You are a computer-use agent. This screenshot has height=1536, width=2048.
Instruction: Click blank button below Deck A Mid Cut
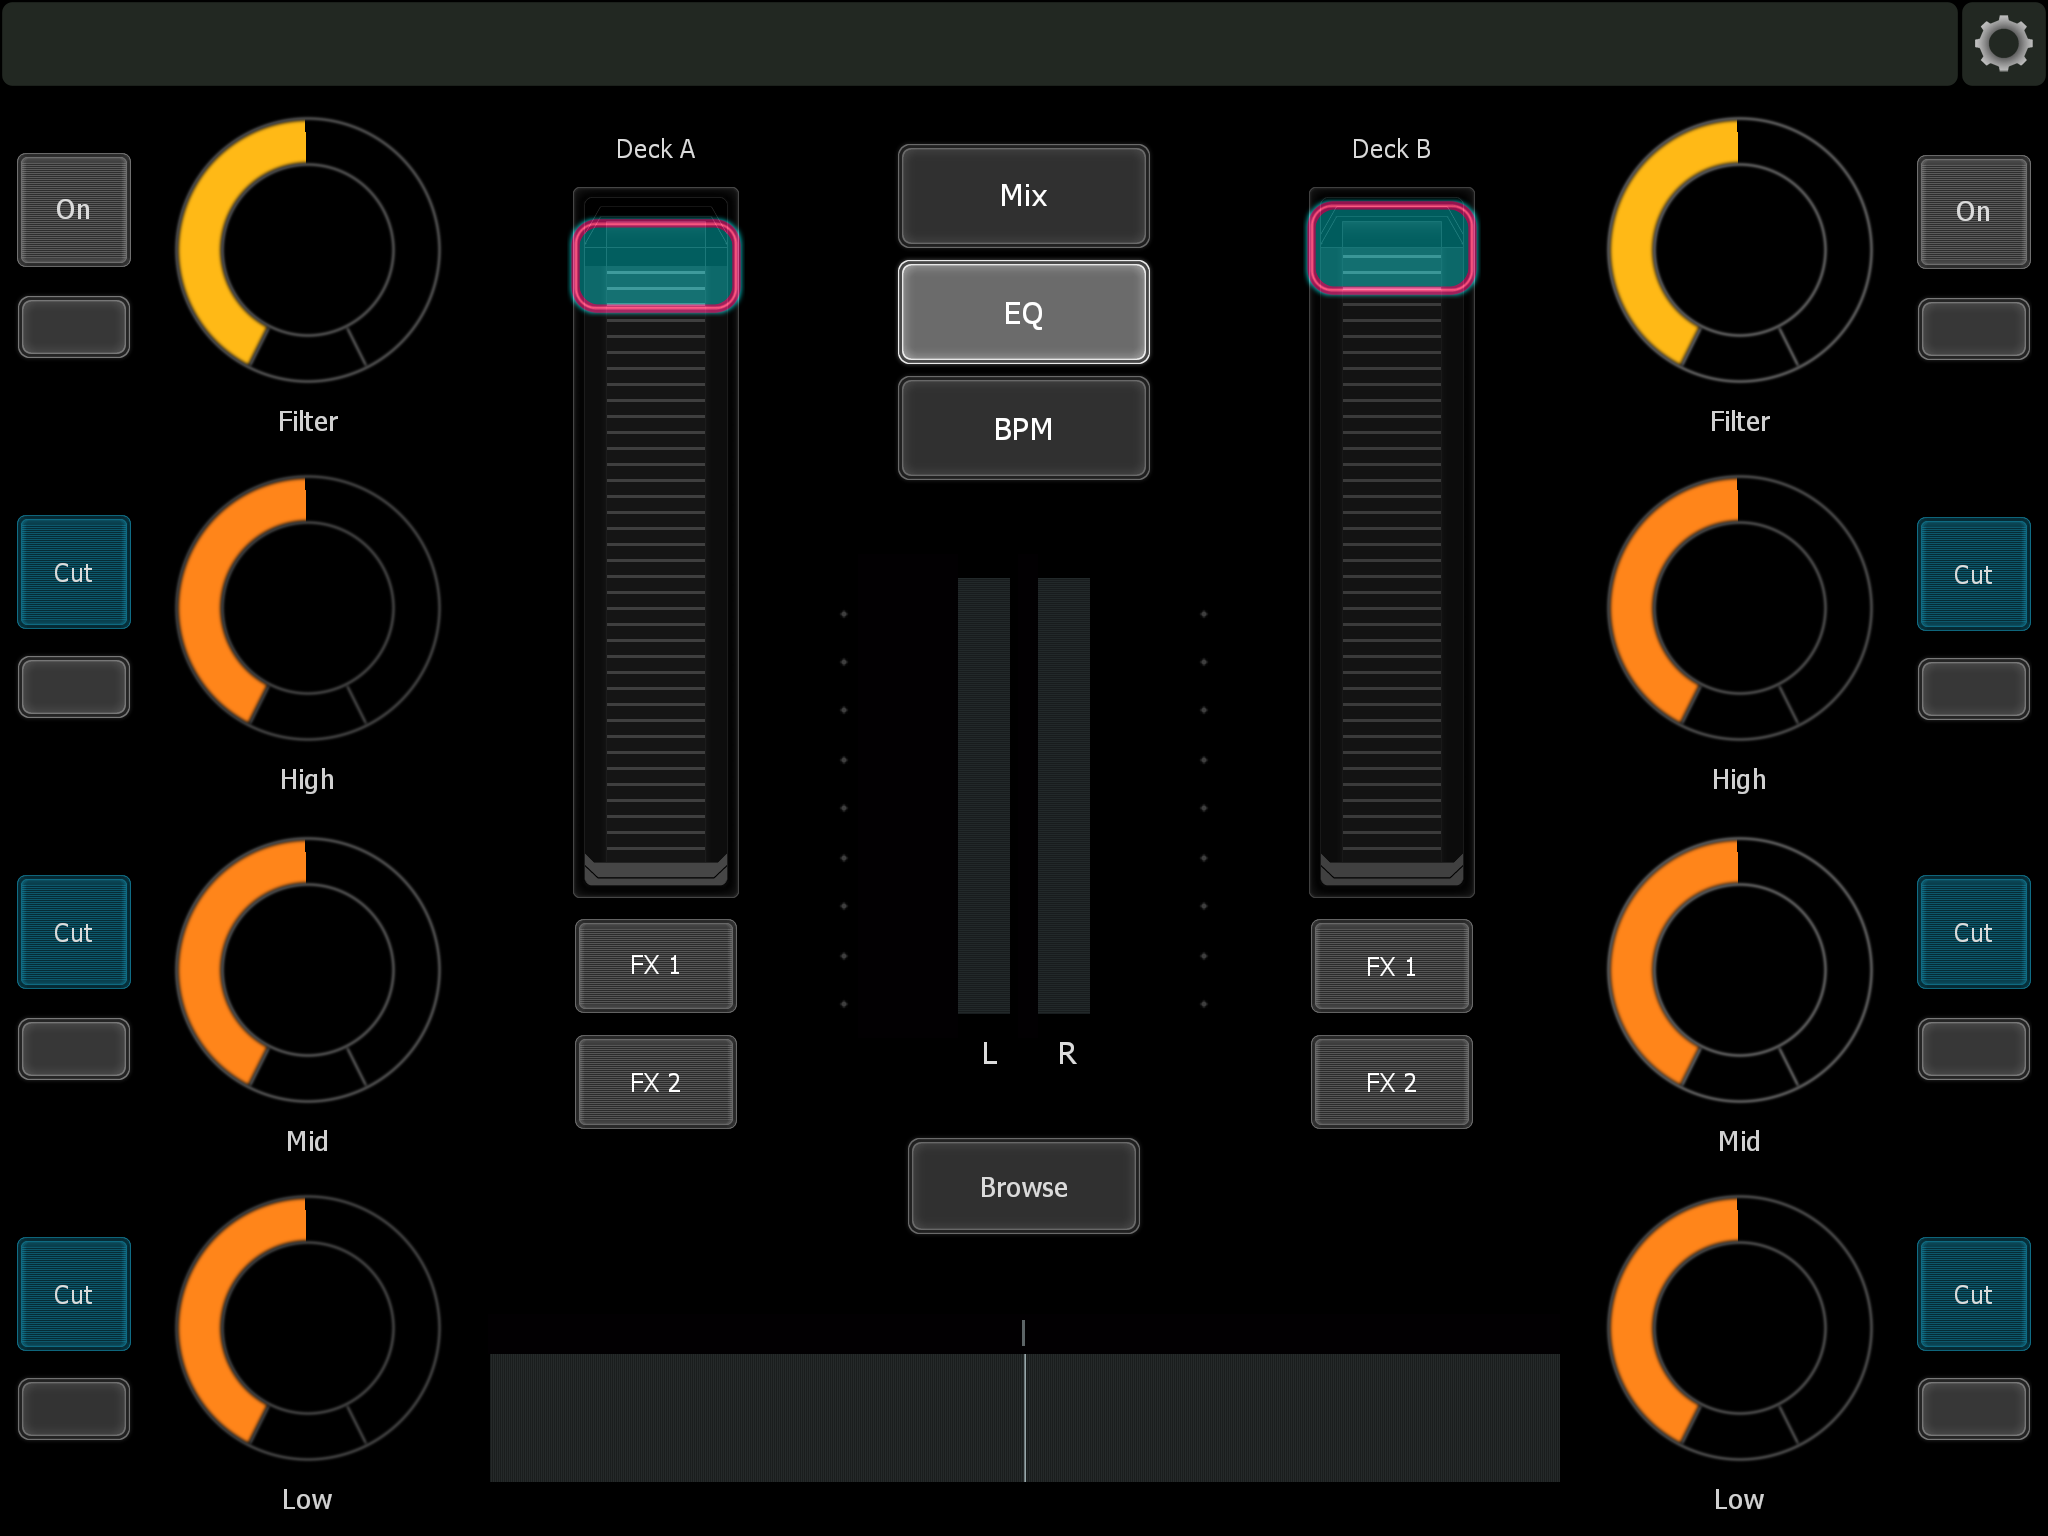74,1049
